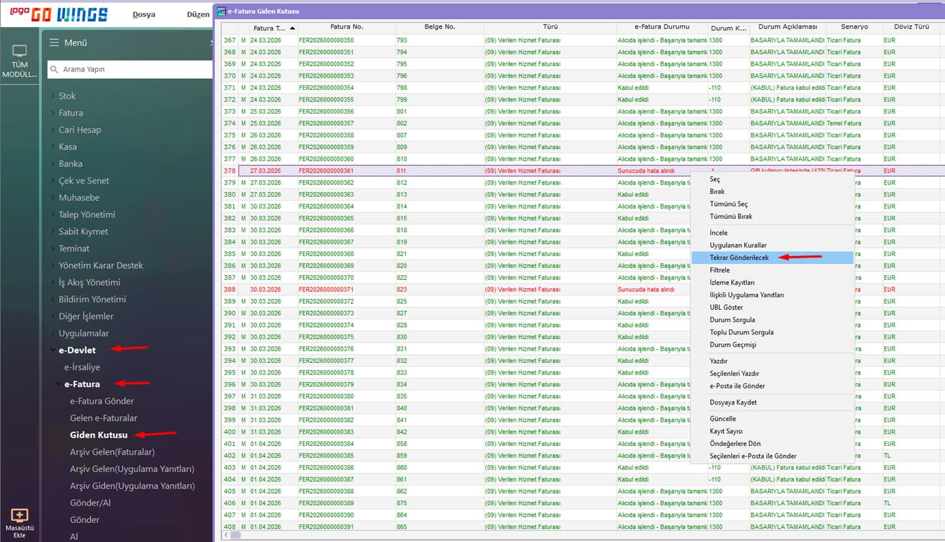
Task: Sort by the Belge No. column header
Action: 440,27
